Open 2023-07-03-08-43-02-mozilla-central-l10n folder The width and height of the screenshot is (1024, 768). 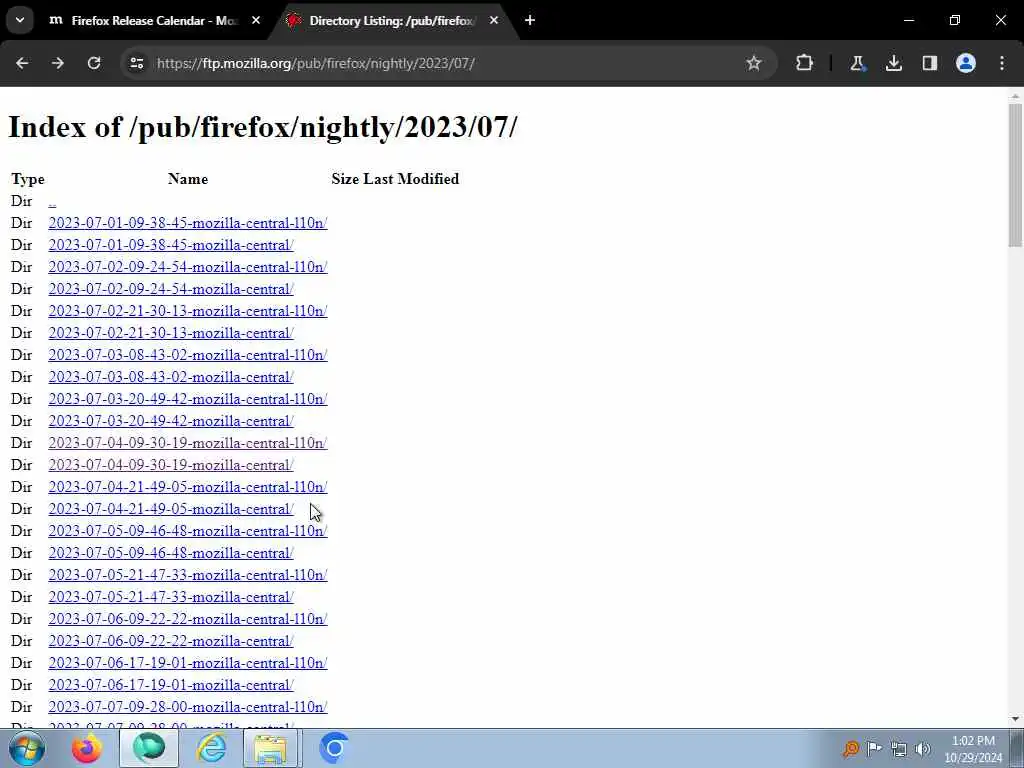pyautogui.click(x=188, y=355)
